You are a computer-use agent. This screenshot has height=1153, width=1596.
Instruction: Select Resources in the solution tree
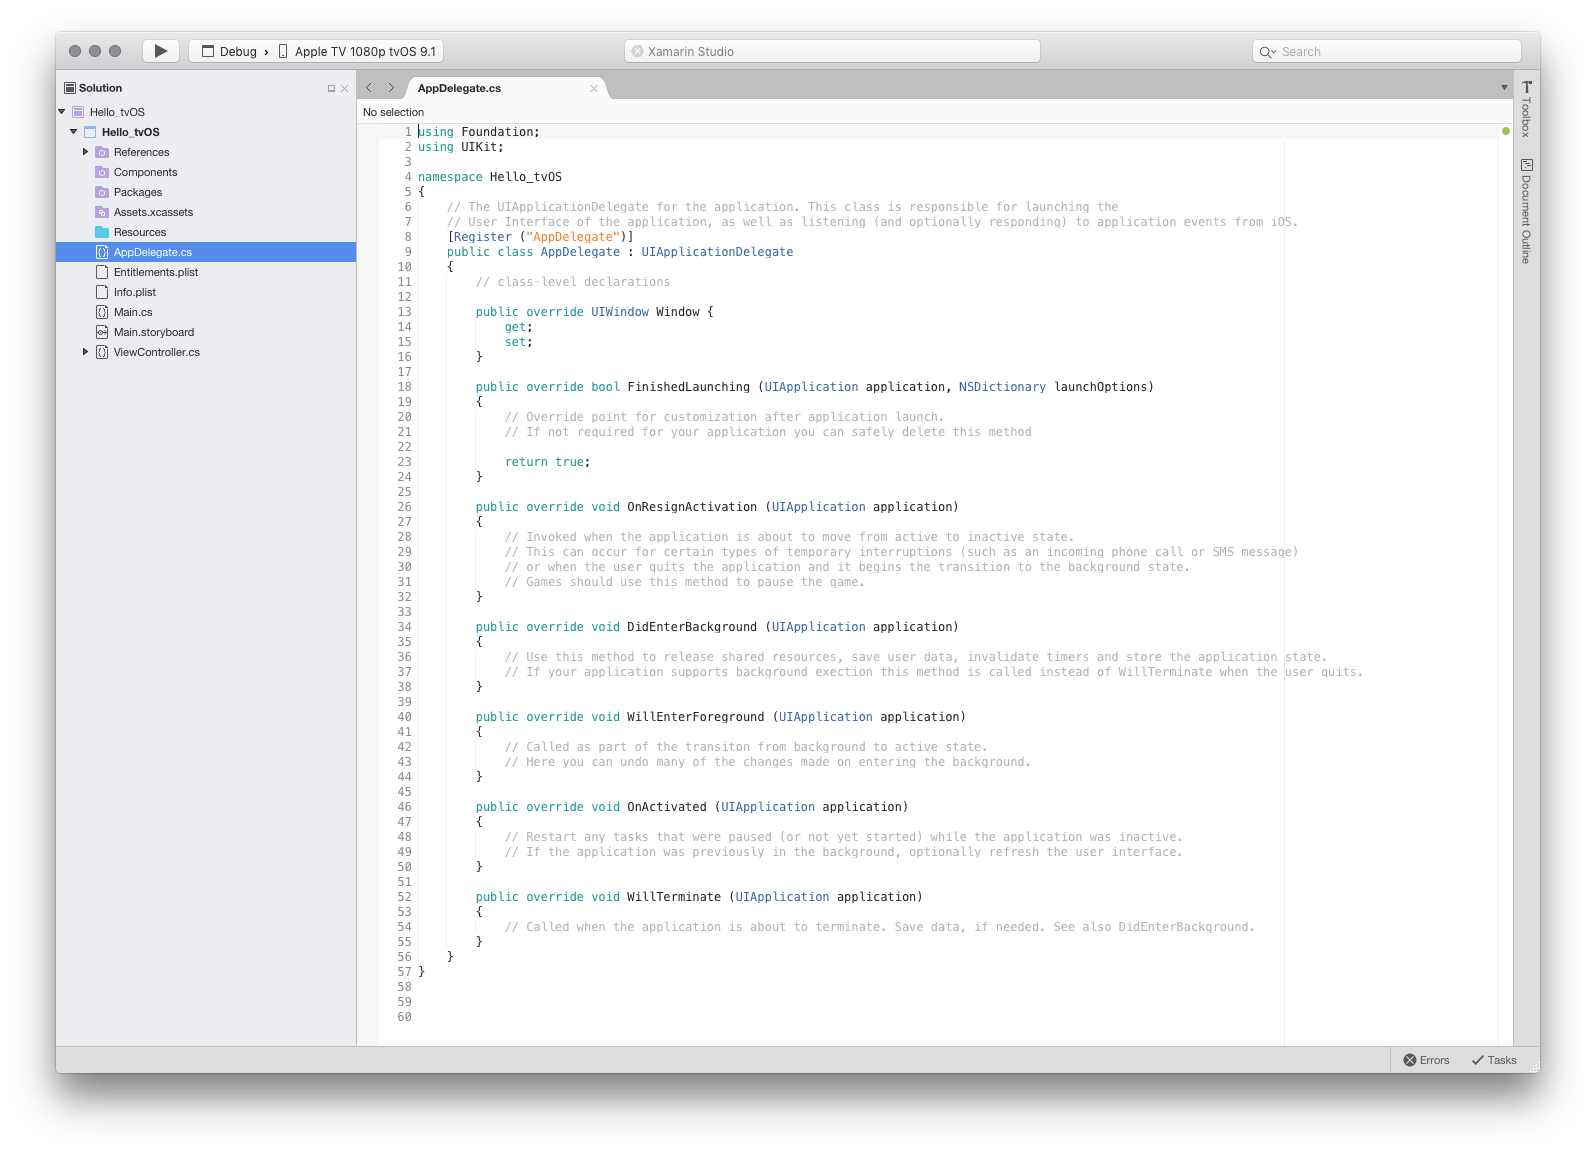click(140, 232)
